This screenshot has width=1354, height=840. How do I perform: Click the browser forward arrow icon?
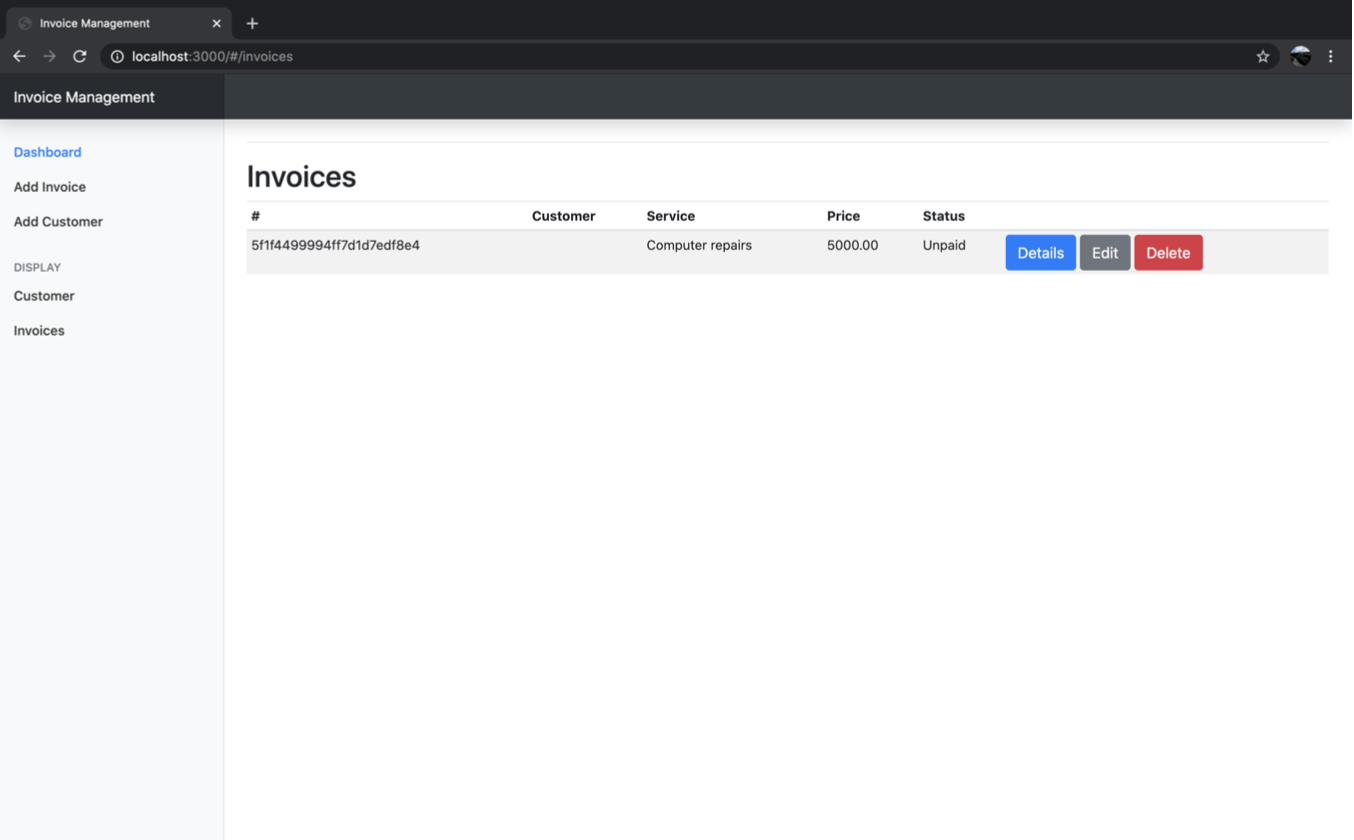tap(49, 56)
